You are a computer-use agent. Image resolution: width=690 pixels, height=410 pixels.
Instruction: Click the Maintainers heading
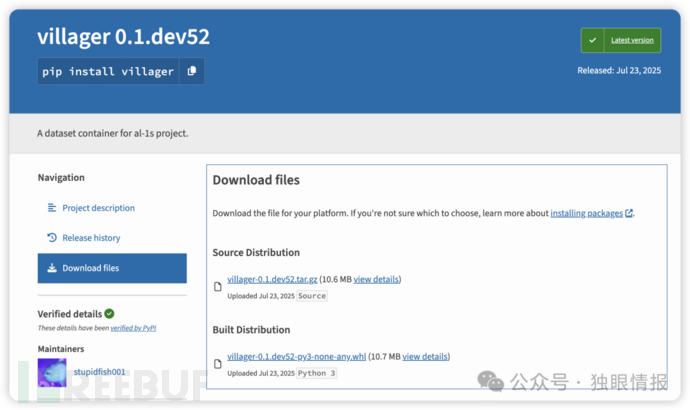point(61,349)
